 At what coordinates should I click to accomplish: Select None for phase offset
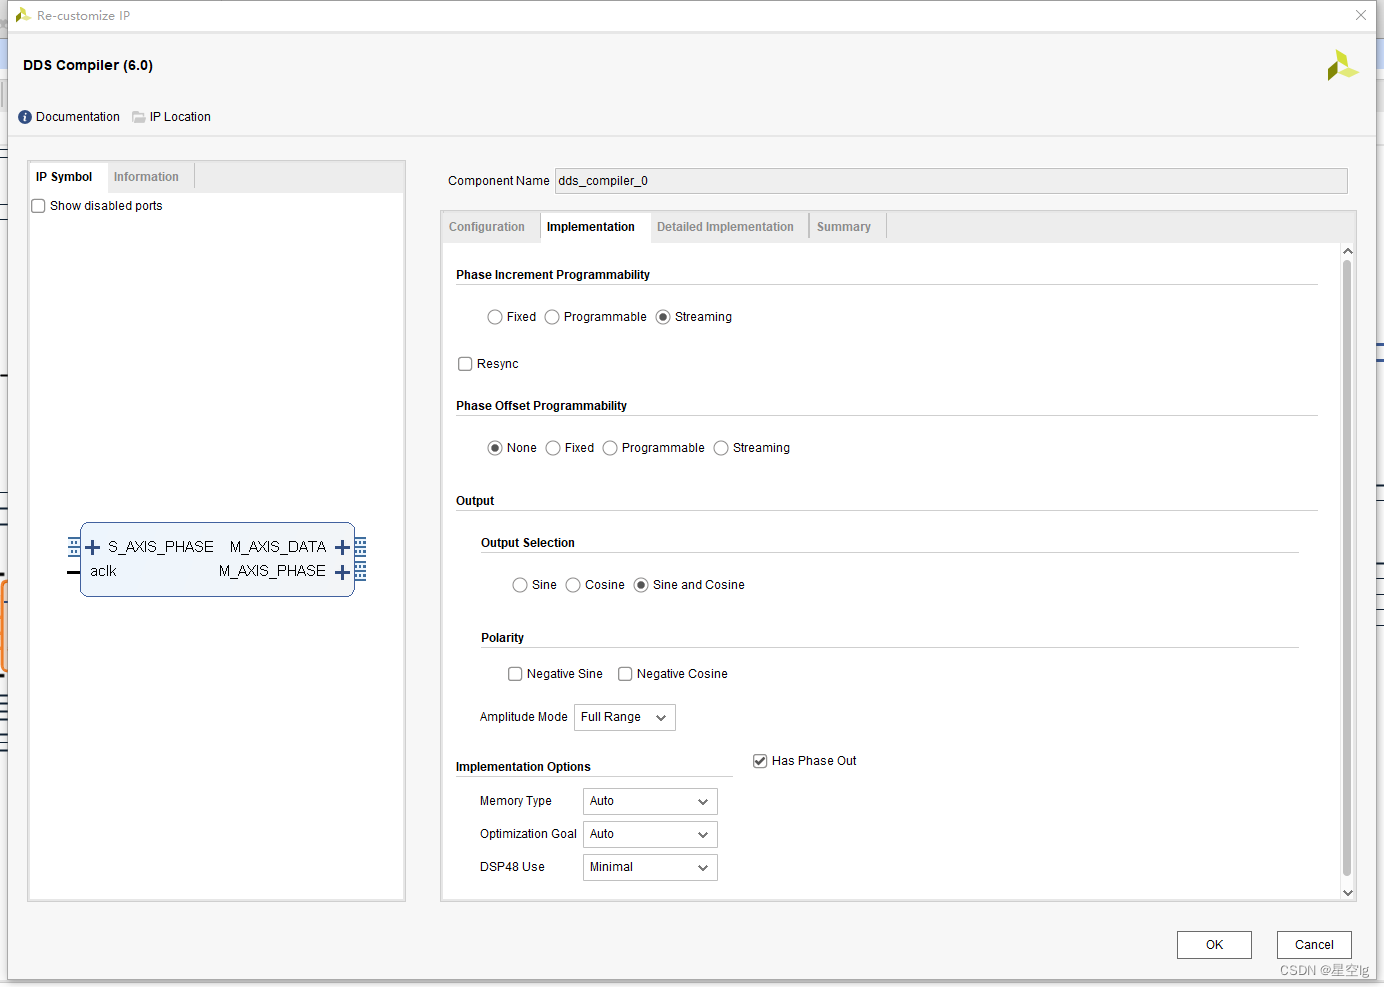click(x=495, y=448)
